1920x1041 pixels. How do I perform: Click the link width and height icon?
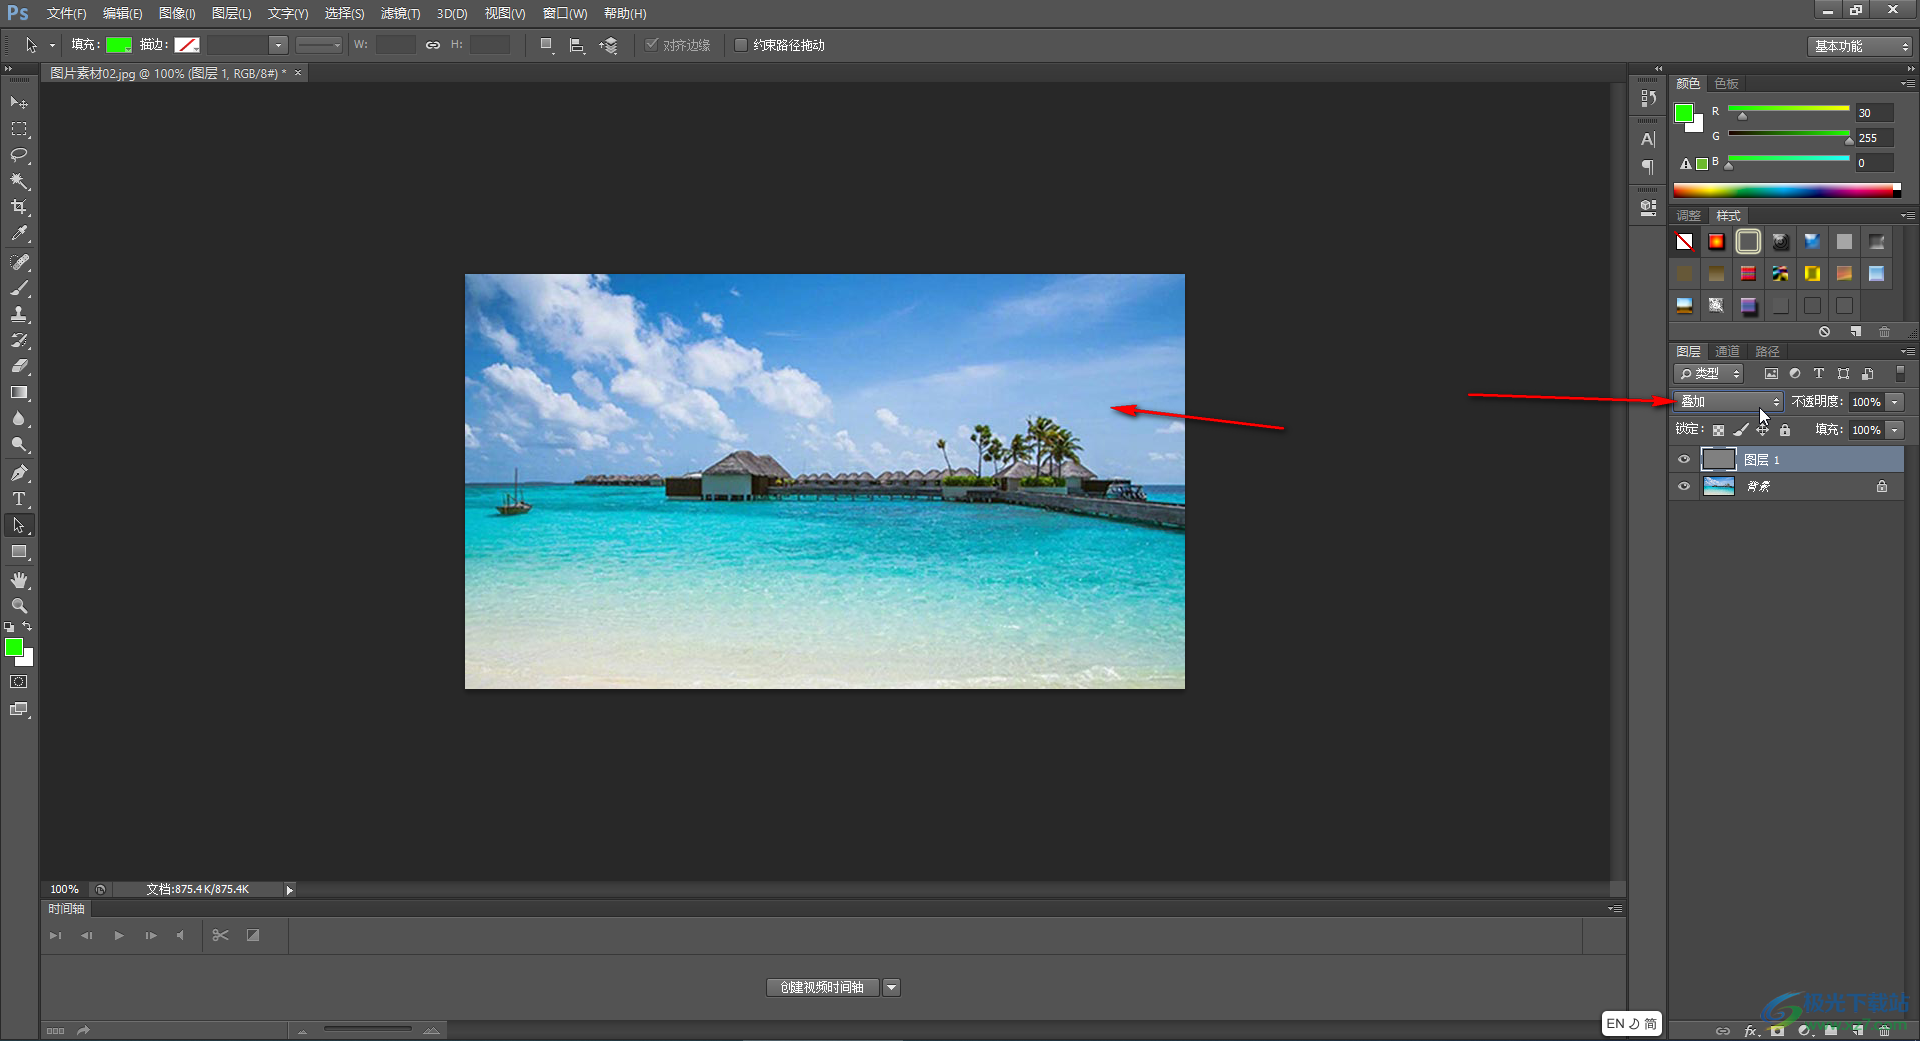(x=432, y=45)
